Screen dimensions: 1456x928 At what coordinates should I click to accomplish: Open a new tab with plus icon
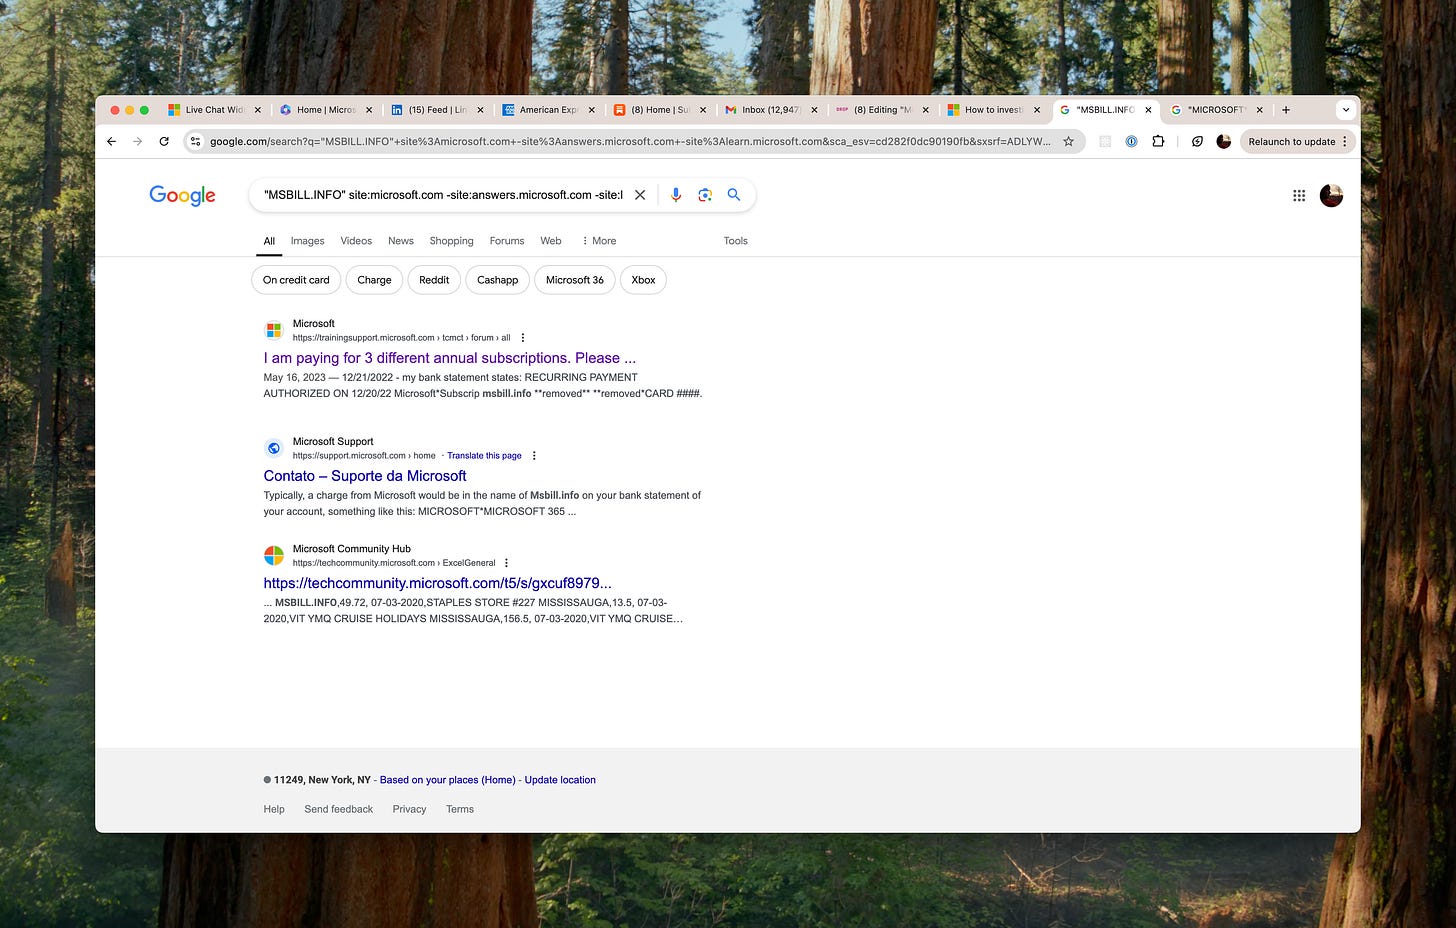[x=1286, y=110]
